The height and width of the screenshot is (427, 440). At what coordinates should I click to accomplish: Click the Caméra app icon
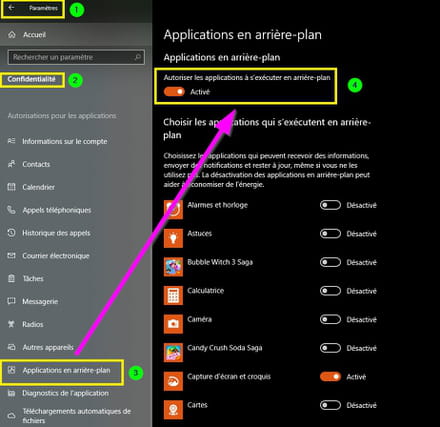pos(173,324)
